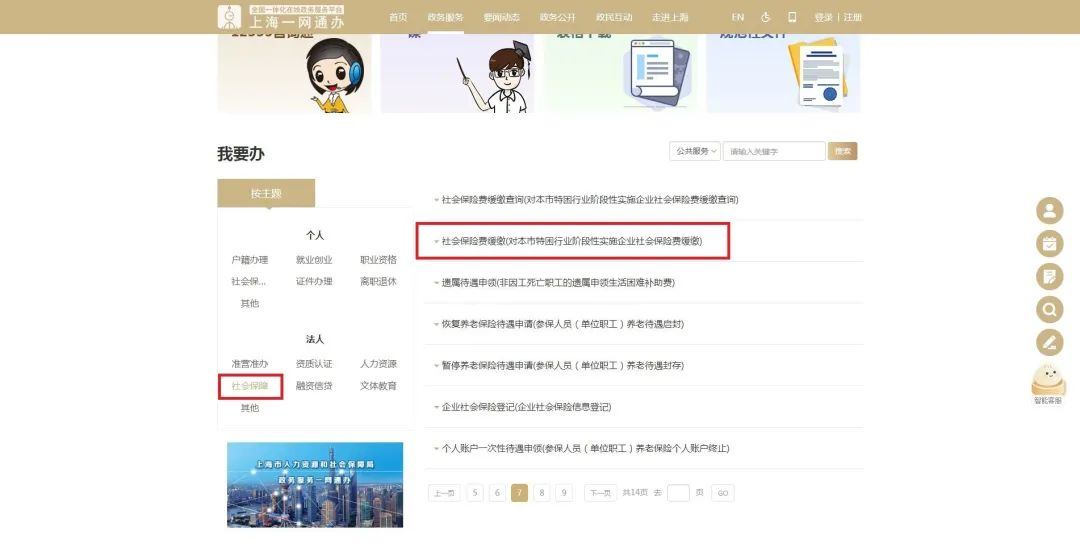This screenshot has height=548, width=1080.
Task: Expand the 企业社会保险登记 list item
Action: 526,407
